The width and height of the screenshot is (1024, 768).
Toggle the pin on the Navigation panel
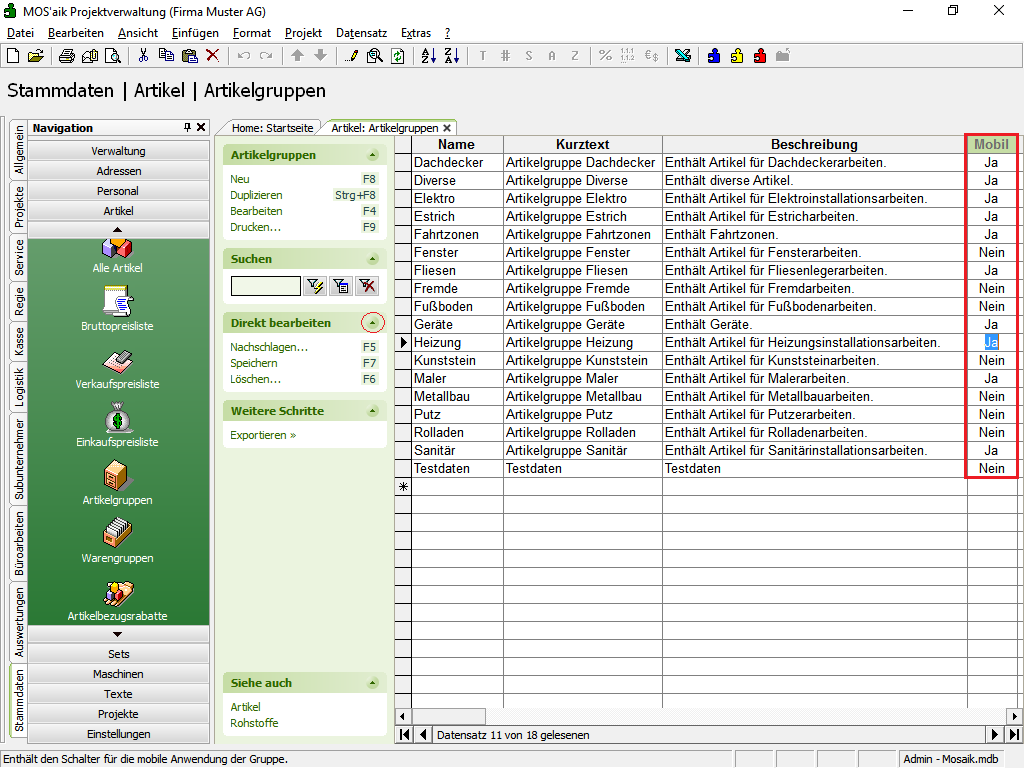pyautogui.click(x=187, y=128)
